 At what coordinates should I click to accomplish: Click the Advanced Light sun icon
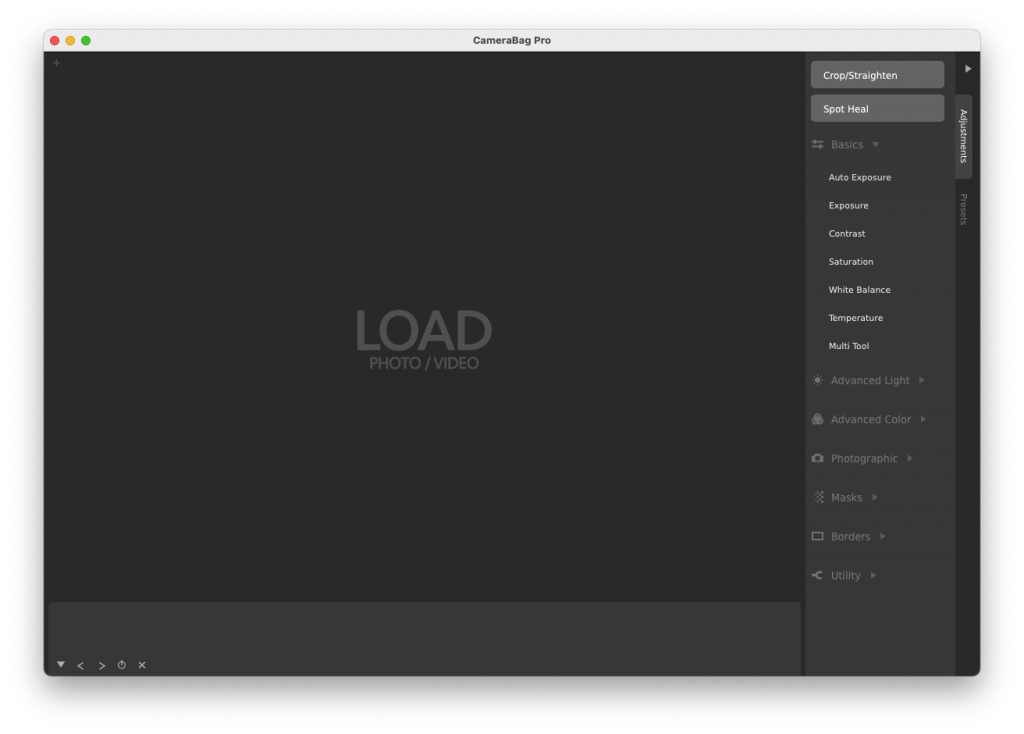[818, 380]
